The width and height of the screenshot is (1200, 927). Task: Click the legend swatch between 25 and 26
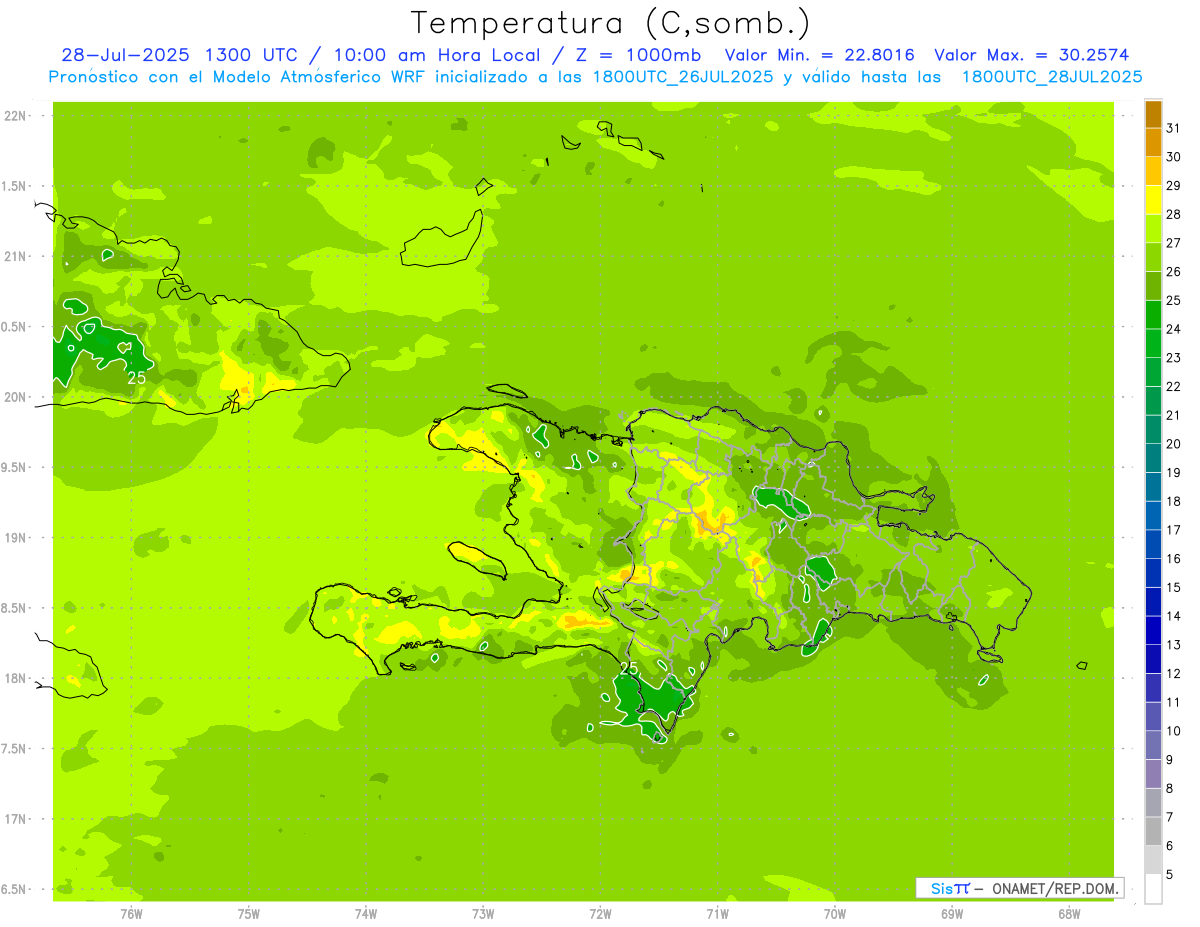pos(1153,286)
